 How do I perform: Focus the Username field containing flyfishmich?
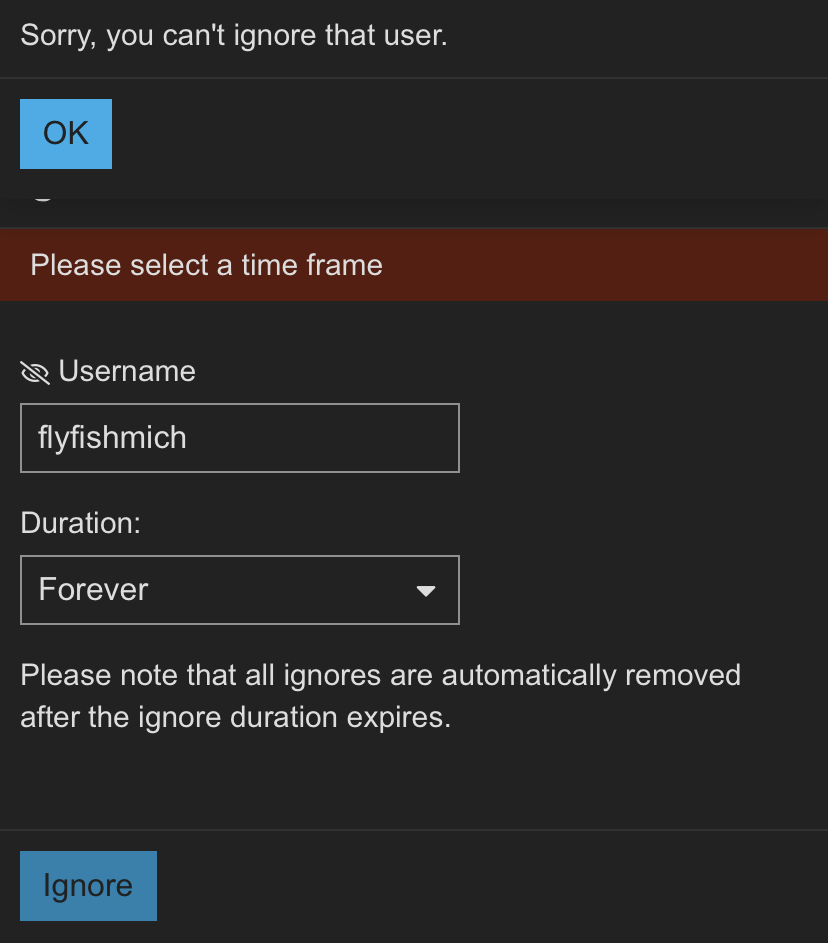[x=239, y=438]
